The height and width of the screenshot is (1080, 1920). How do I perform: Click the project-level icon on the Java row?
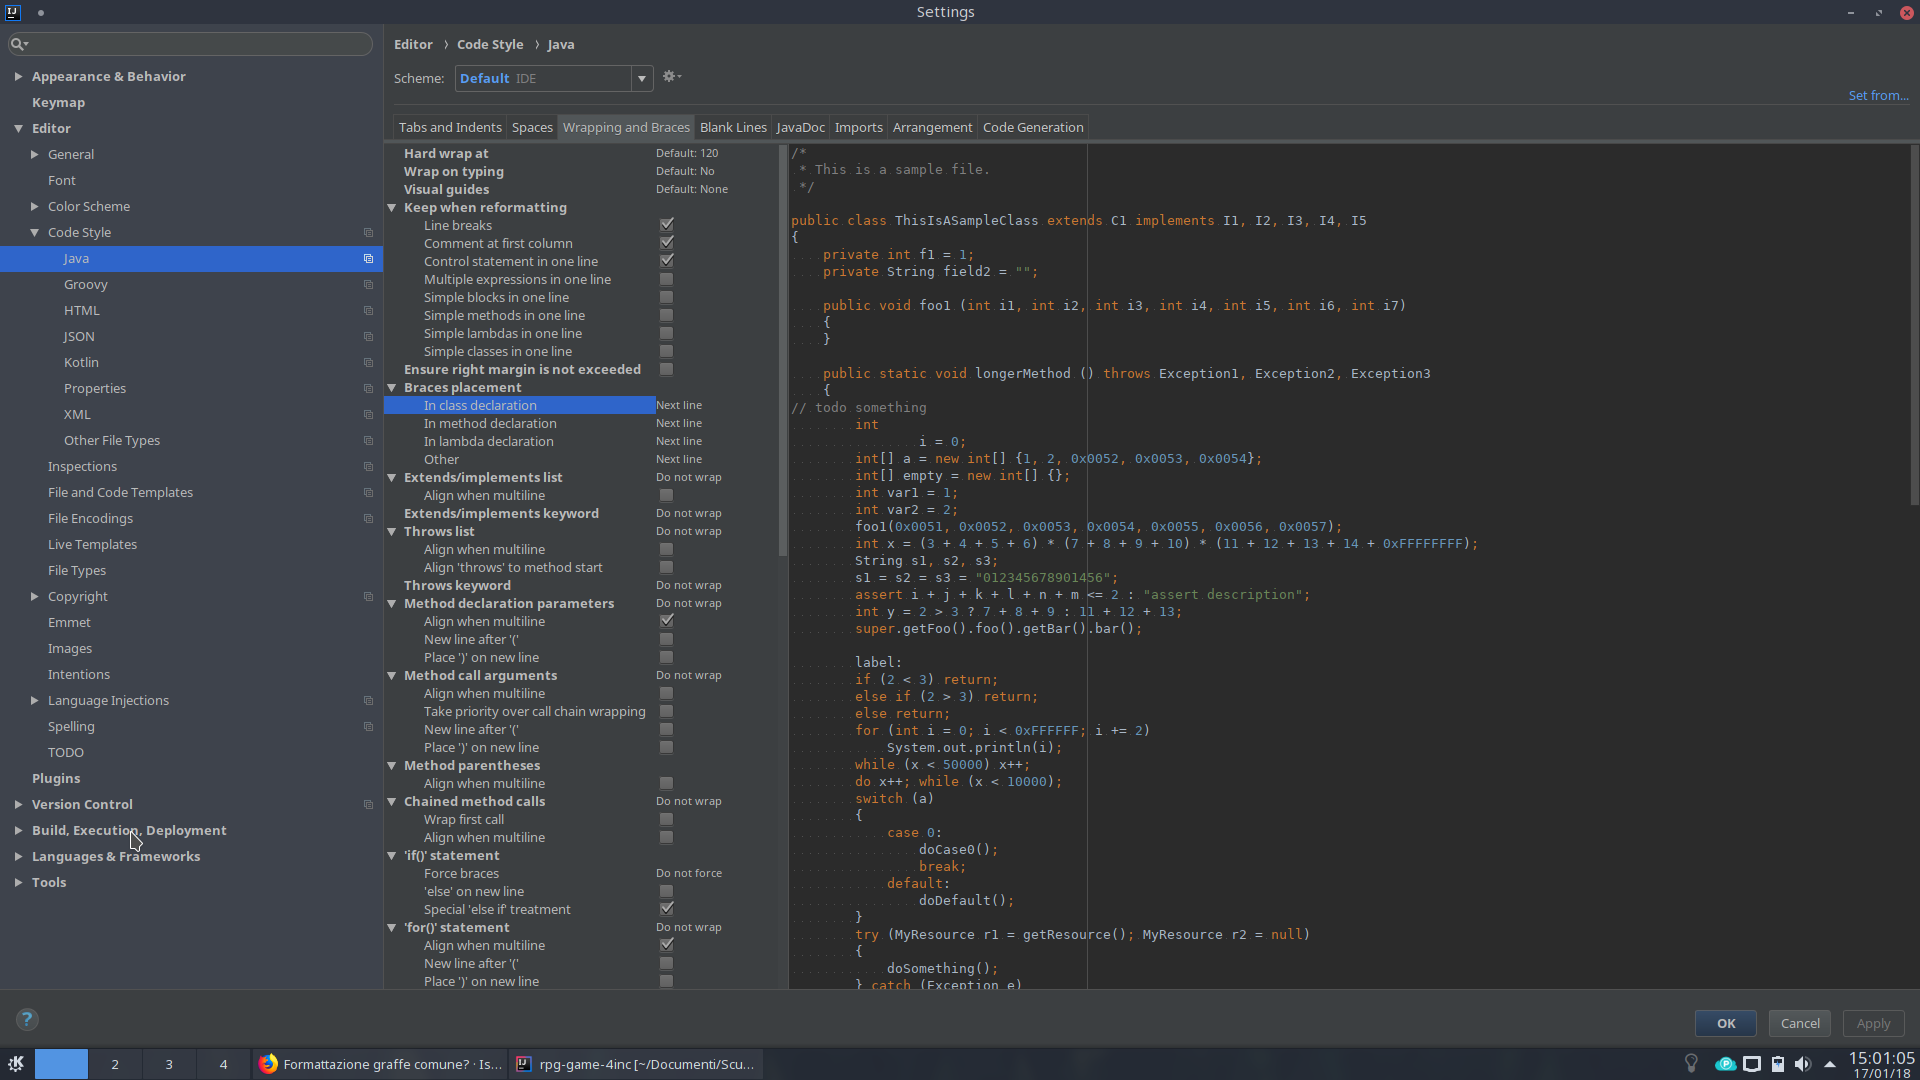click(368, 259)
